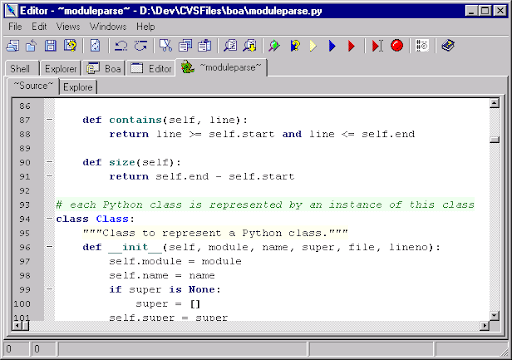
Task: Click line number 93 in the margin
Action: 25,205
